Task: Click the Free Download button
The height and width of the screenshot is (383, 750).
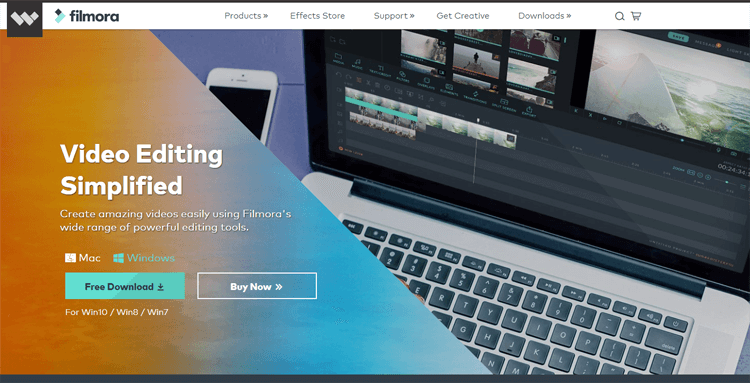Action: click(x=125, y=286)
